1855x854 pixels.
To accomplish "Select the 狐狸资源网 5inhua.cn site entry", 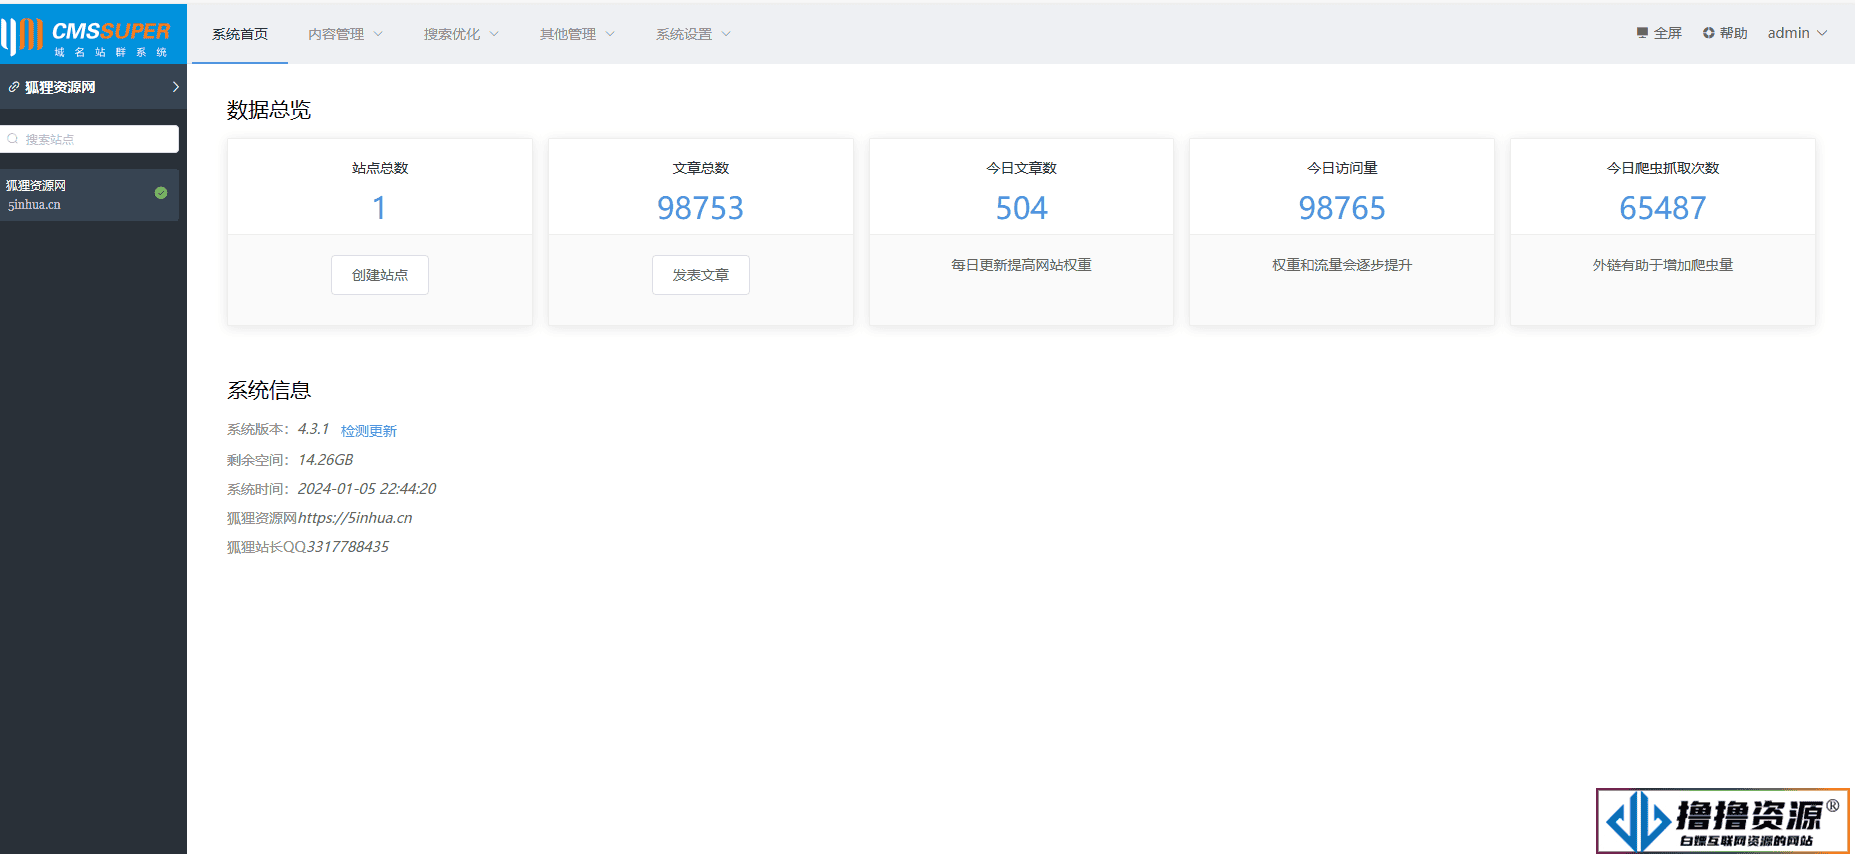I will pyautogui.click(x=90, y=195).
